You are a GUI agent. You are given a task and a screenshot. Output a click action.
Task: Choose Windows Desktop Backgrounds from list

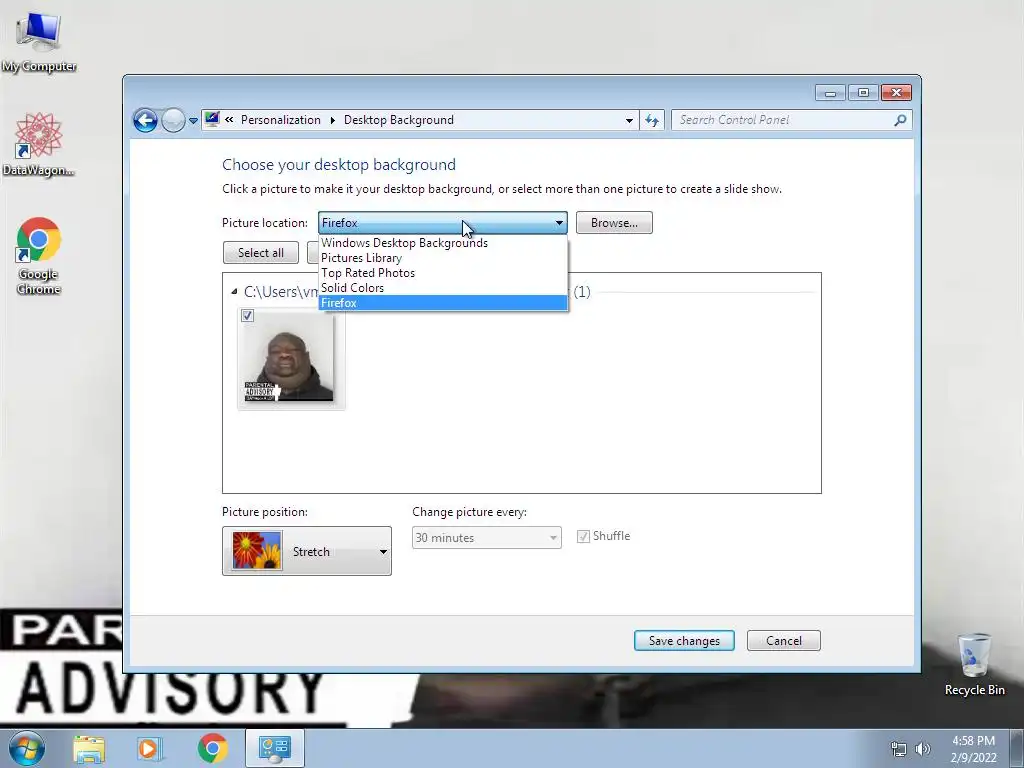443,243
